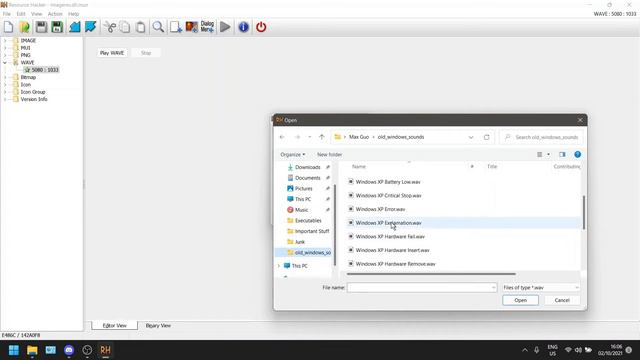Switch to the Editor View tab
Viewport: 640px width, 360px height.
coord(115,326)
